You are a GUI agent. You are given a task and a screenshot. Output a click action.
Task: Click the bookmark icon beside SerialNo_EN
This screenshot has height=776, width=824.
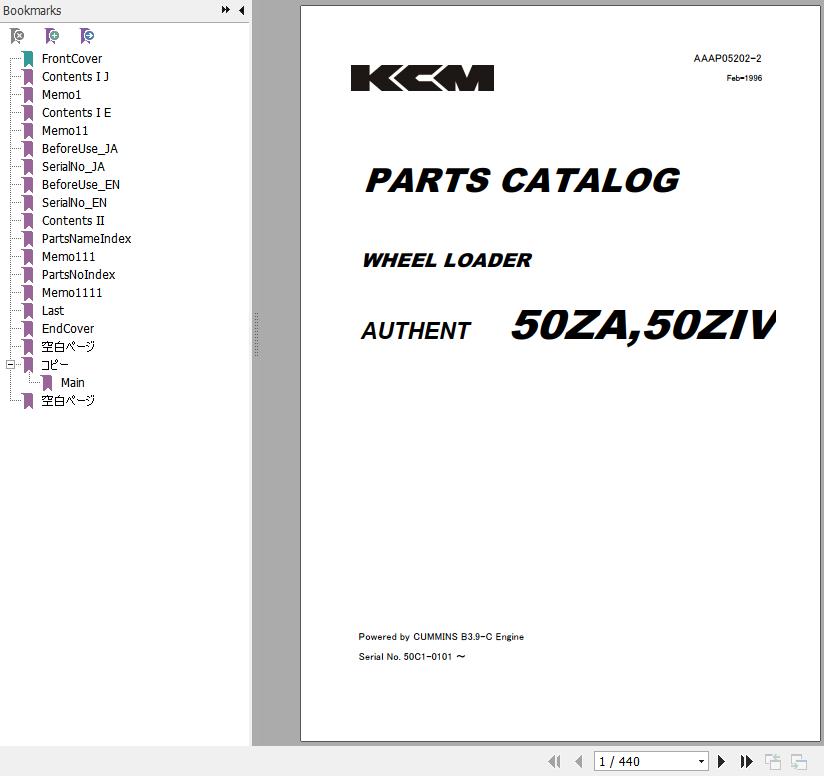[x=28, y=203]
